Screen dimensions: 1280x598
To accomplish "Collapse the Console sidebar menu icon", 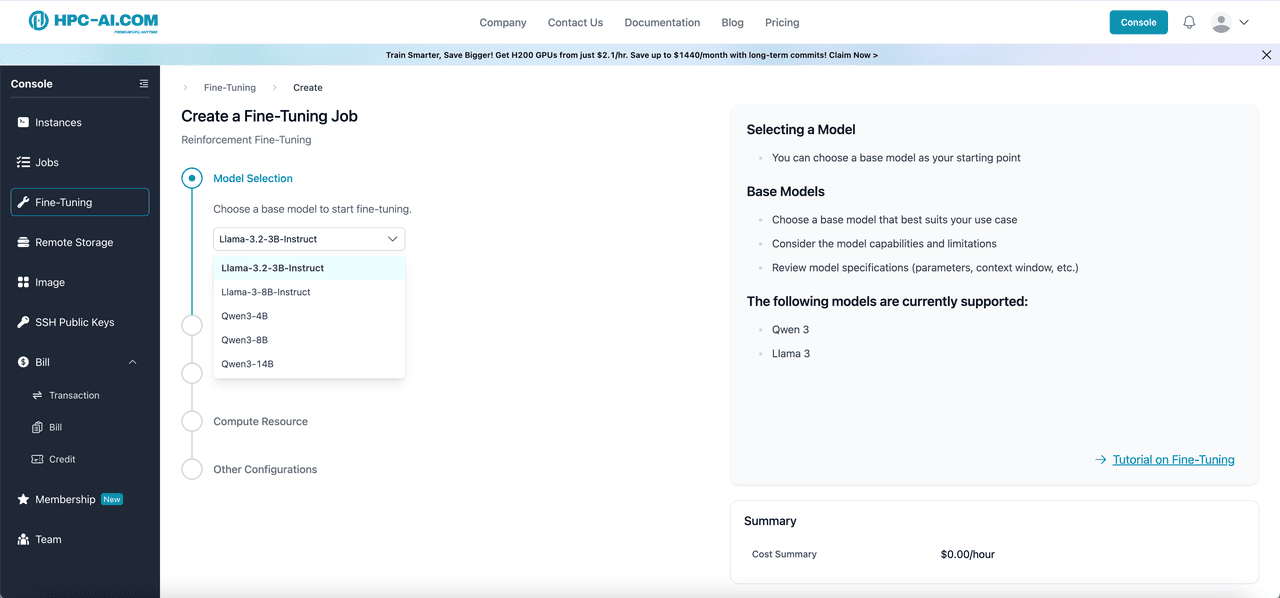I will (x=144, y=84).
